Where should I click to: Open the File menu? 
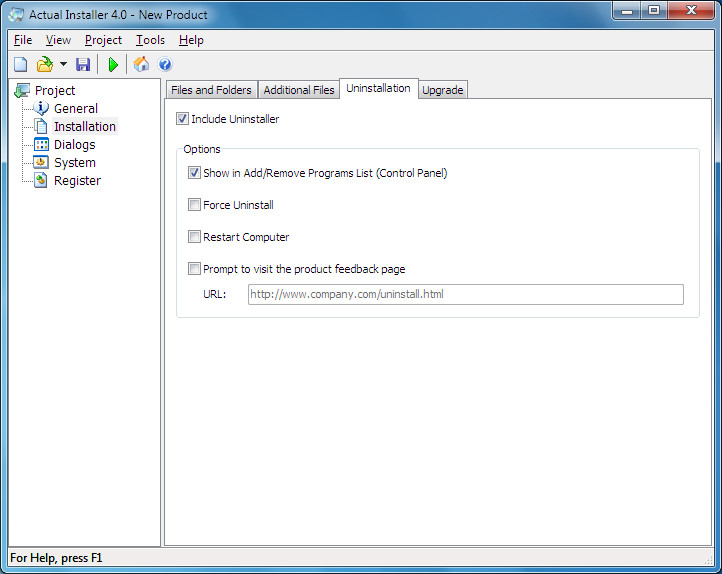click(23, 40)
